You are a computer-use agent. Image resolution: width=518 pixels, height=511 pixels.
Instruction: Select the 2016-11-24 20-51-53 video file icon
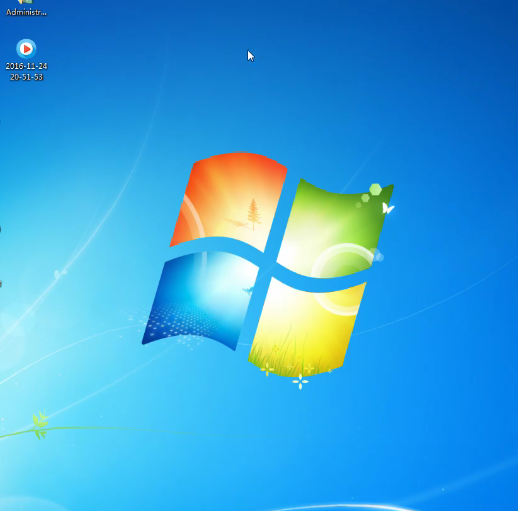pyautogui.click(x=26, y=49)
